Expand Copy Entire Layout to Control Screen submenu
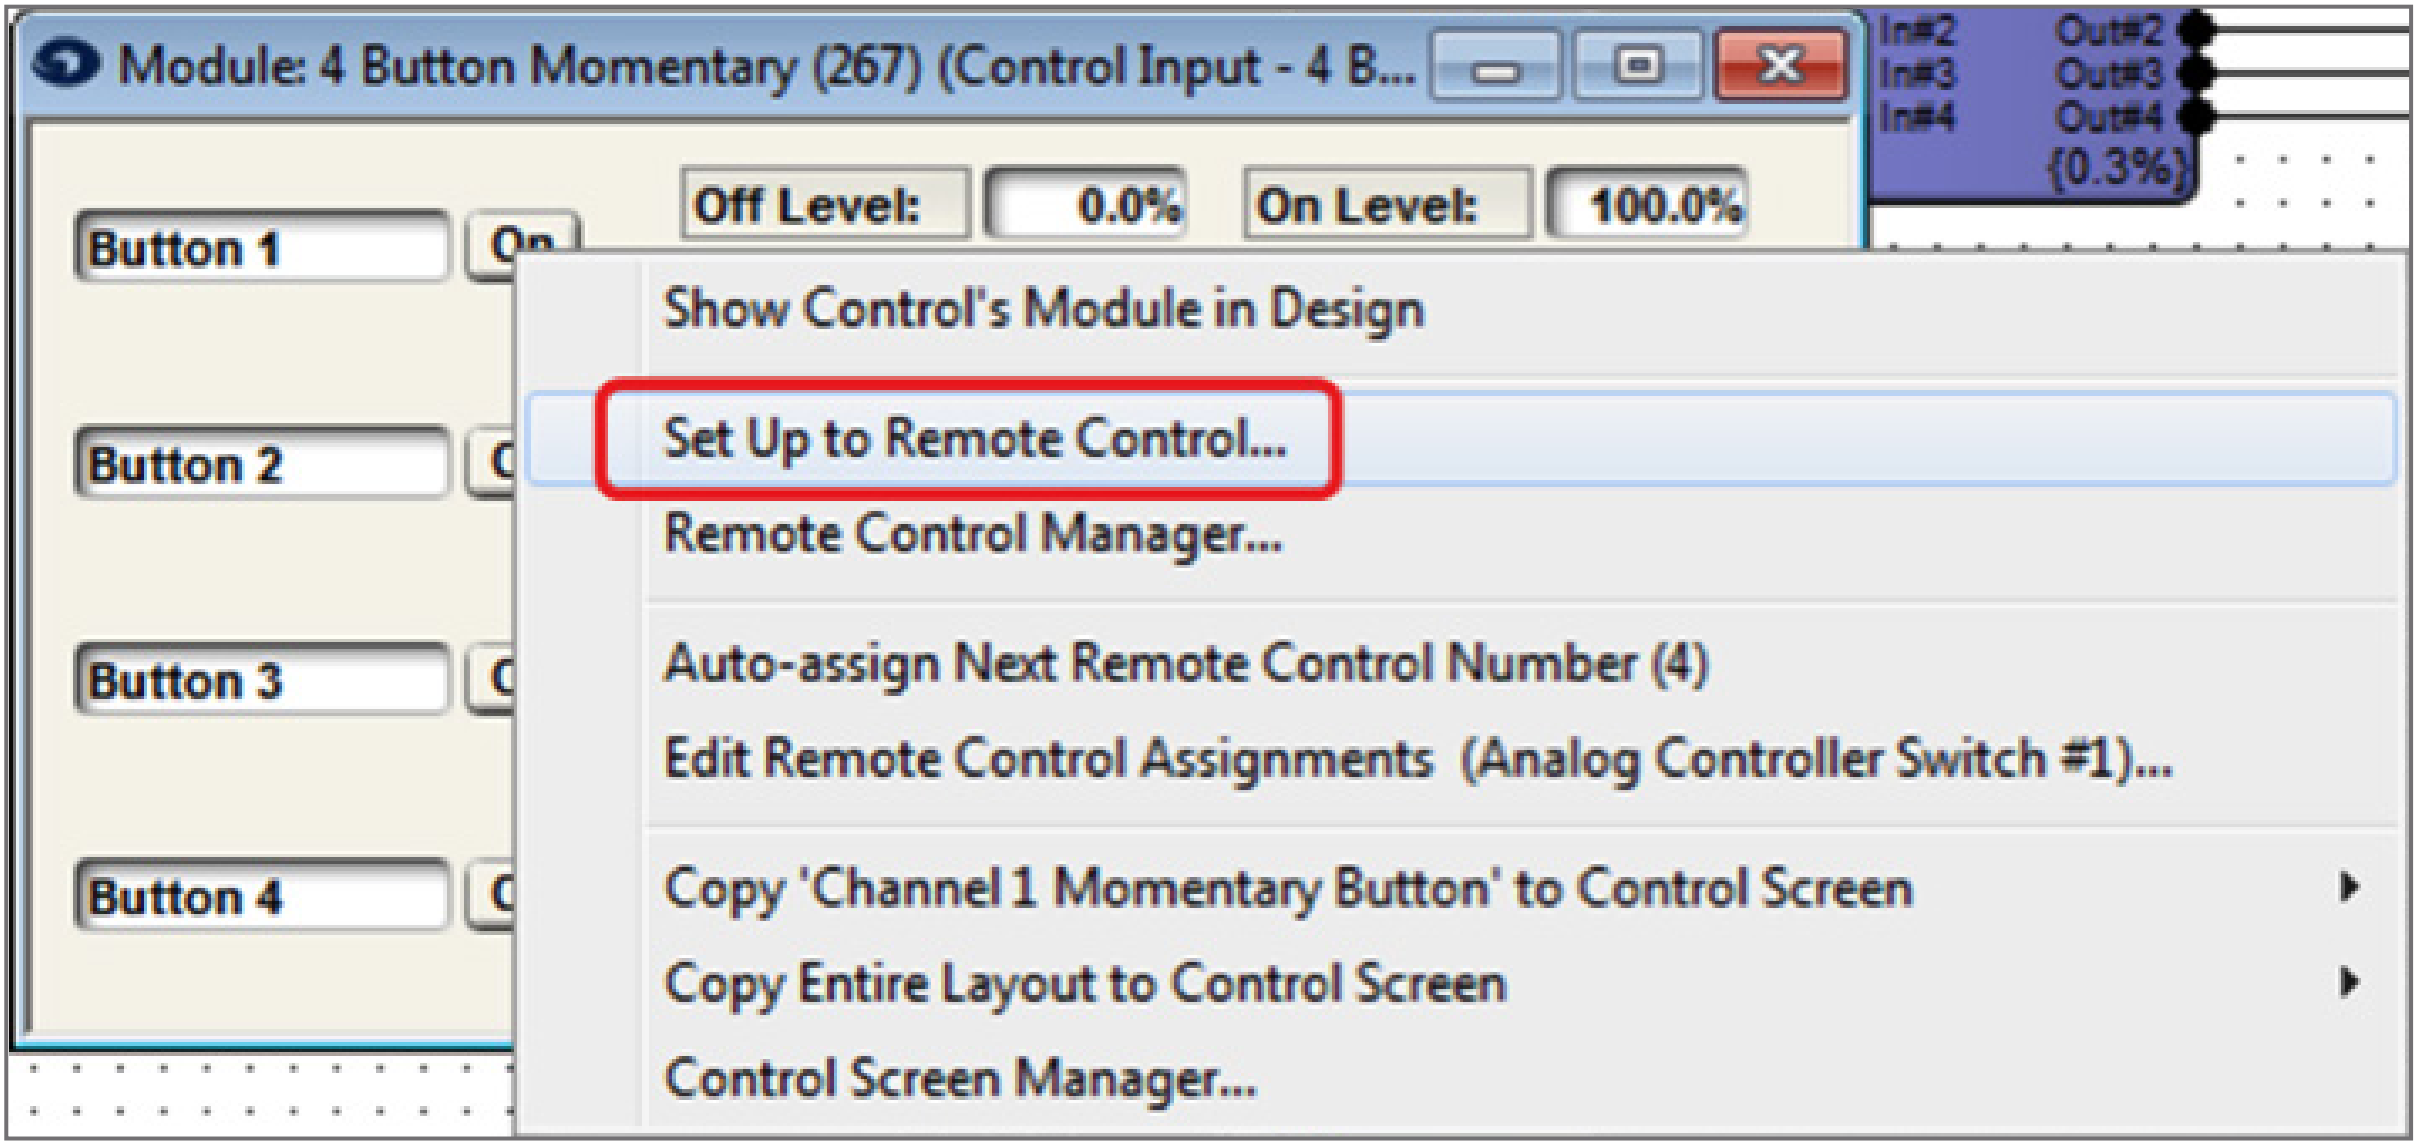The height and width of the screenshot is (1142, 2415). [x=2349, y=982]
